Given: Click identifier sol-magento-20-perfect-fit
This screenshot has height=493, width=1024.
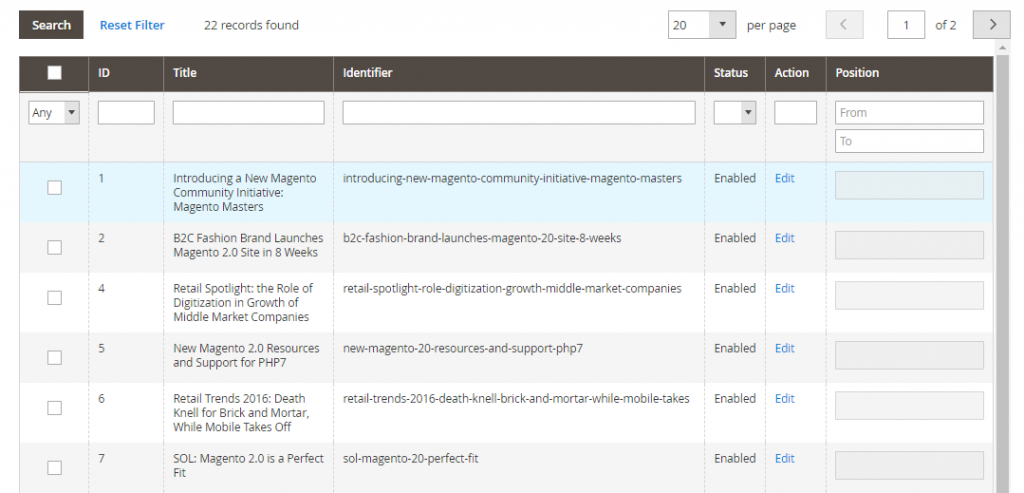Looking at the screenshot, I should click(411, 459).
